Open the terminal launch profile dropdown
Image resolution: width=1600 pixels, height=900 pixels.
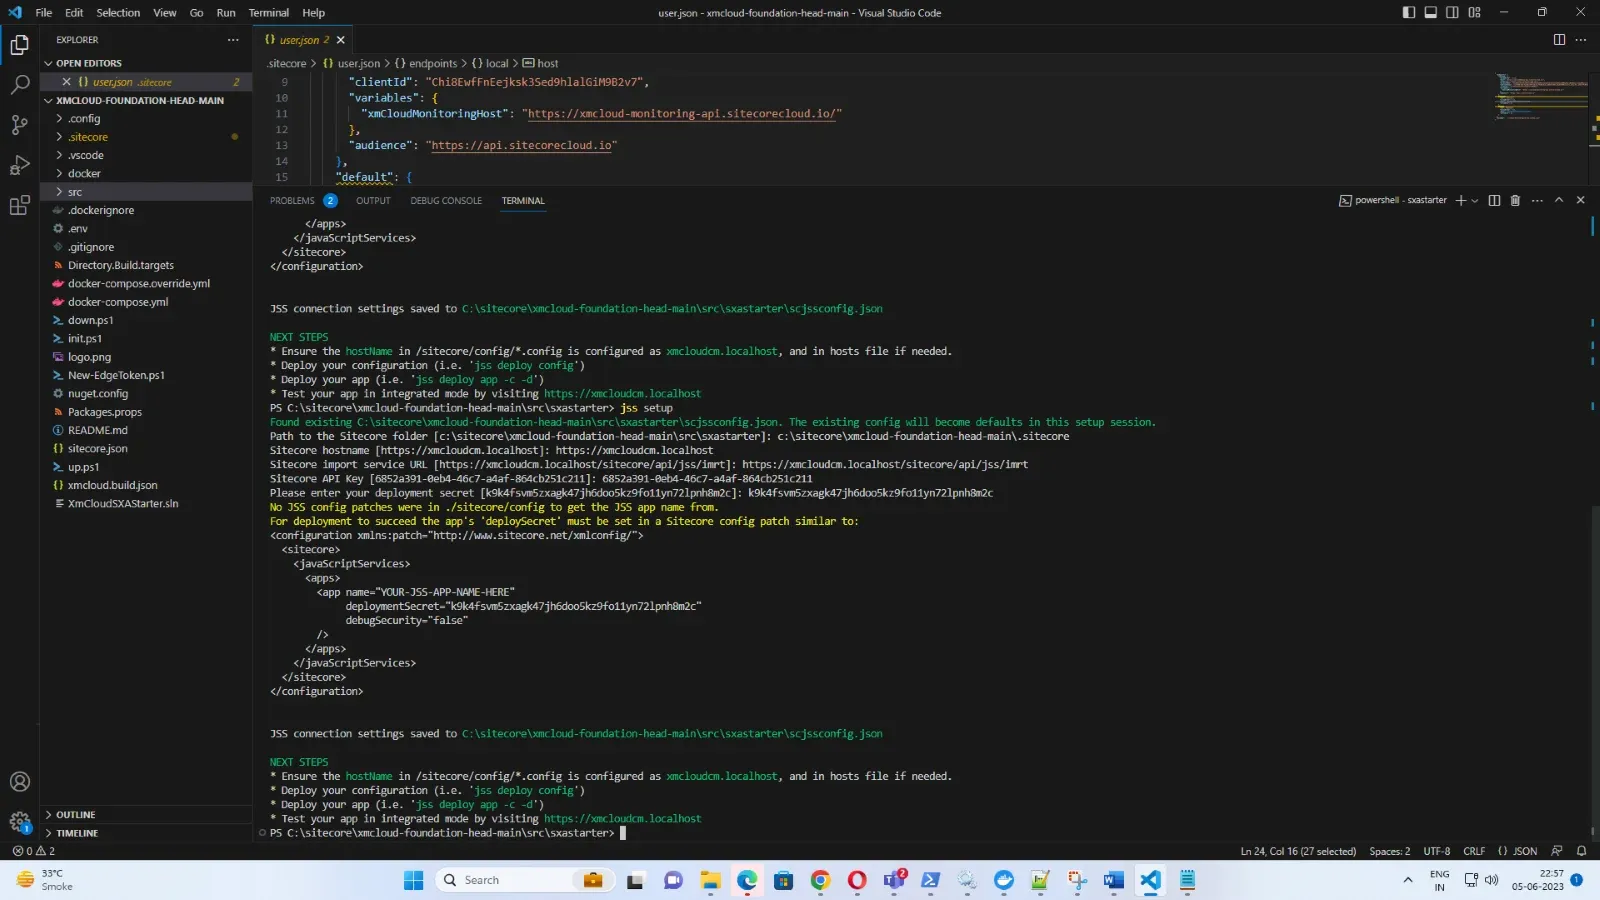click(x=1475, y=200)
